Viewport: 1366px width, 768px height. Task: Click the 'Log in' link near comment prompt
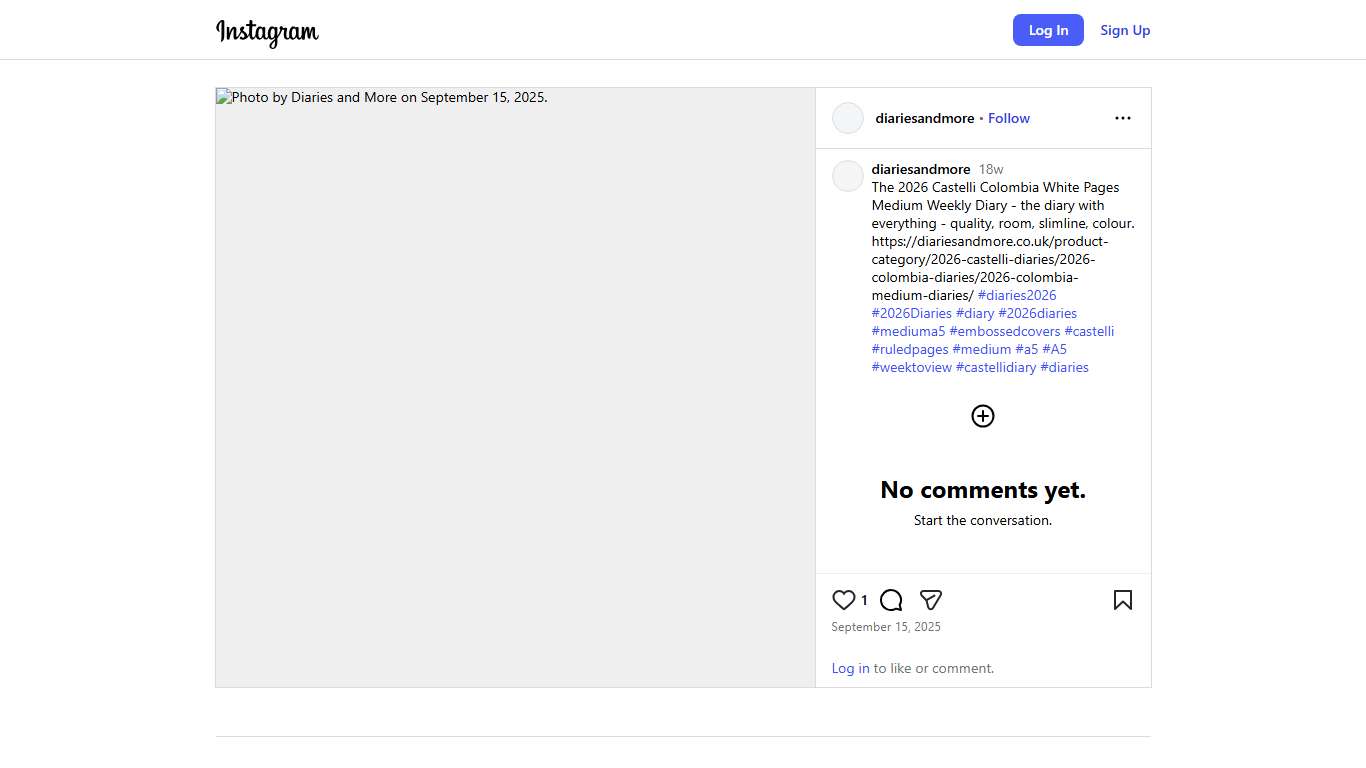click(850, 668)
